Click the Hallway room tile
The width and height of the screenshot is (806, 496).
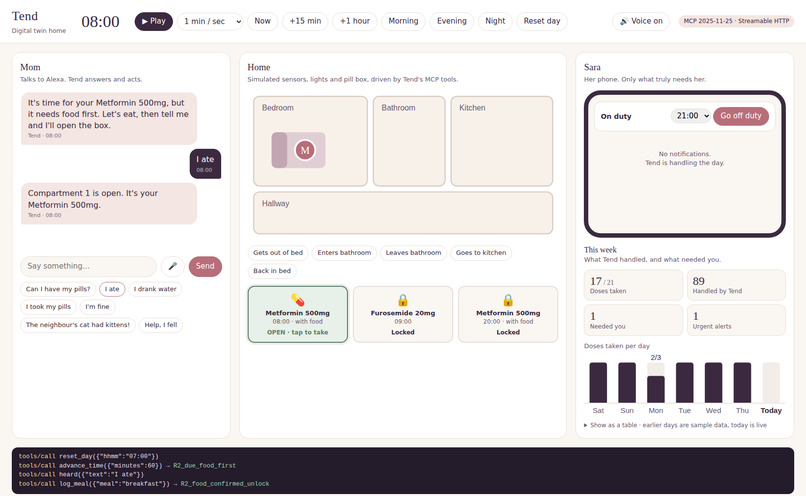click(403, 213)
